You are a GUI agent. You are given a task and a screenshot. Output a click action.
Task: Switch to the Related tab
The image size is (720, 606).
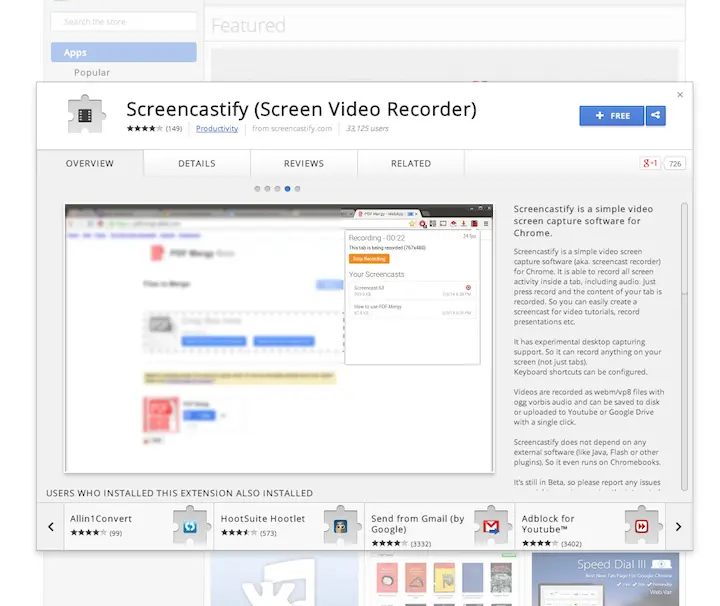pos(411,163)
